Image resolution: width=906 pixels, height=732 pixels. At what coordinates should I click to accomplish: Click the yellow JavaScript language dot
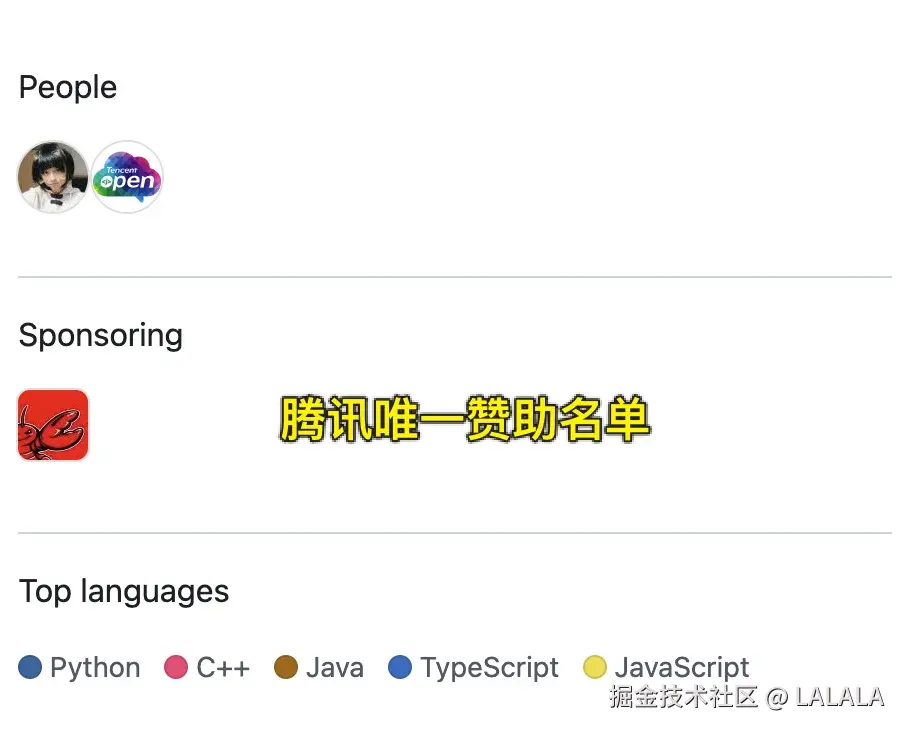pos(595,667)
